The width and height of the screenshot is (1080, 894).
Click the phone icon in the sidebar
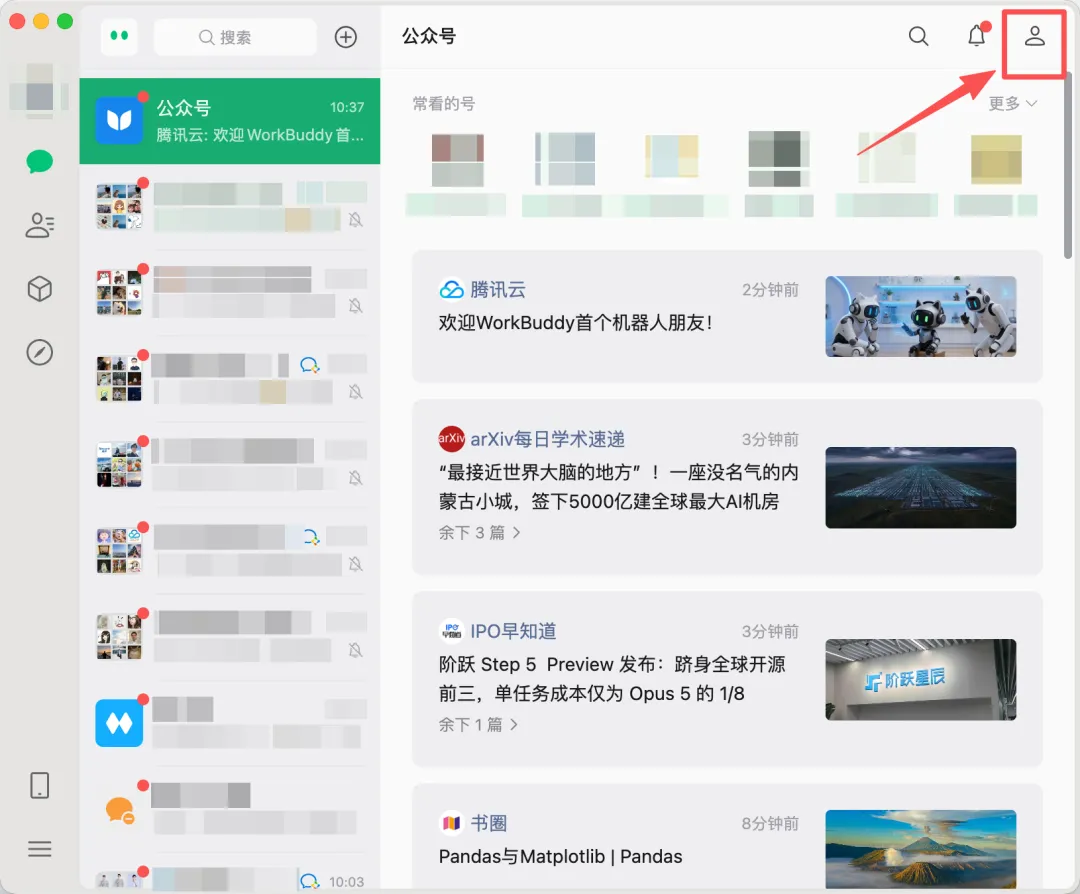(x=39, y=785)
